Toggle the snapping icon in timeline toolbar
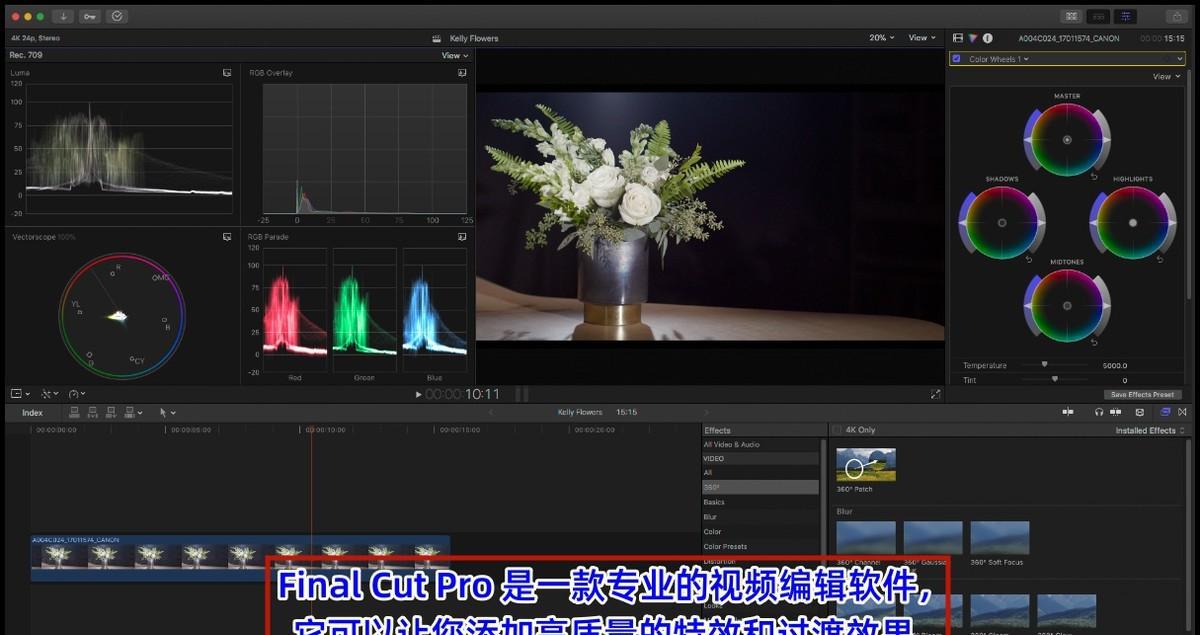This screenshot has height=635, width=1200. (1116, 412)
